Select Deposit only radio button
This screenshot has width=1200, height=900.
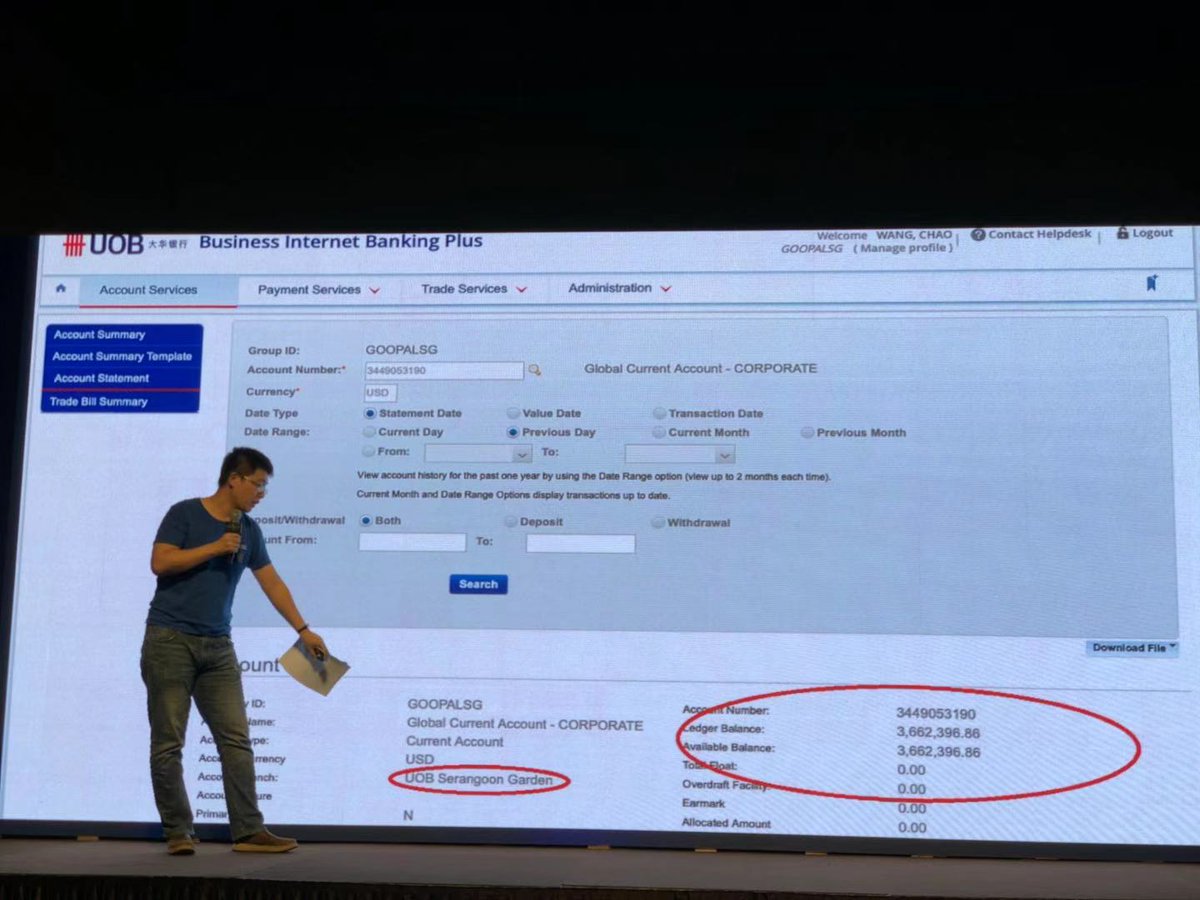511,522
